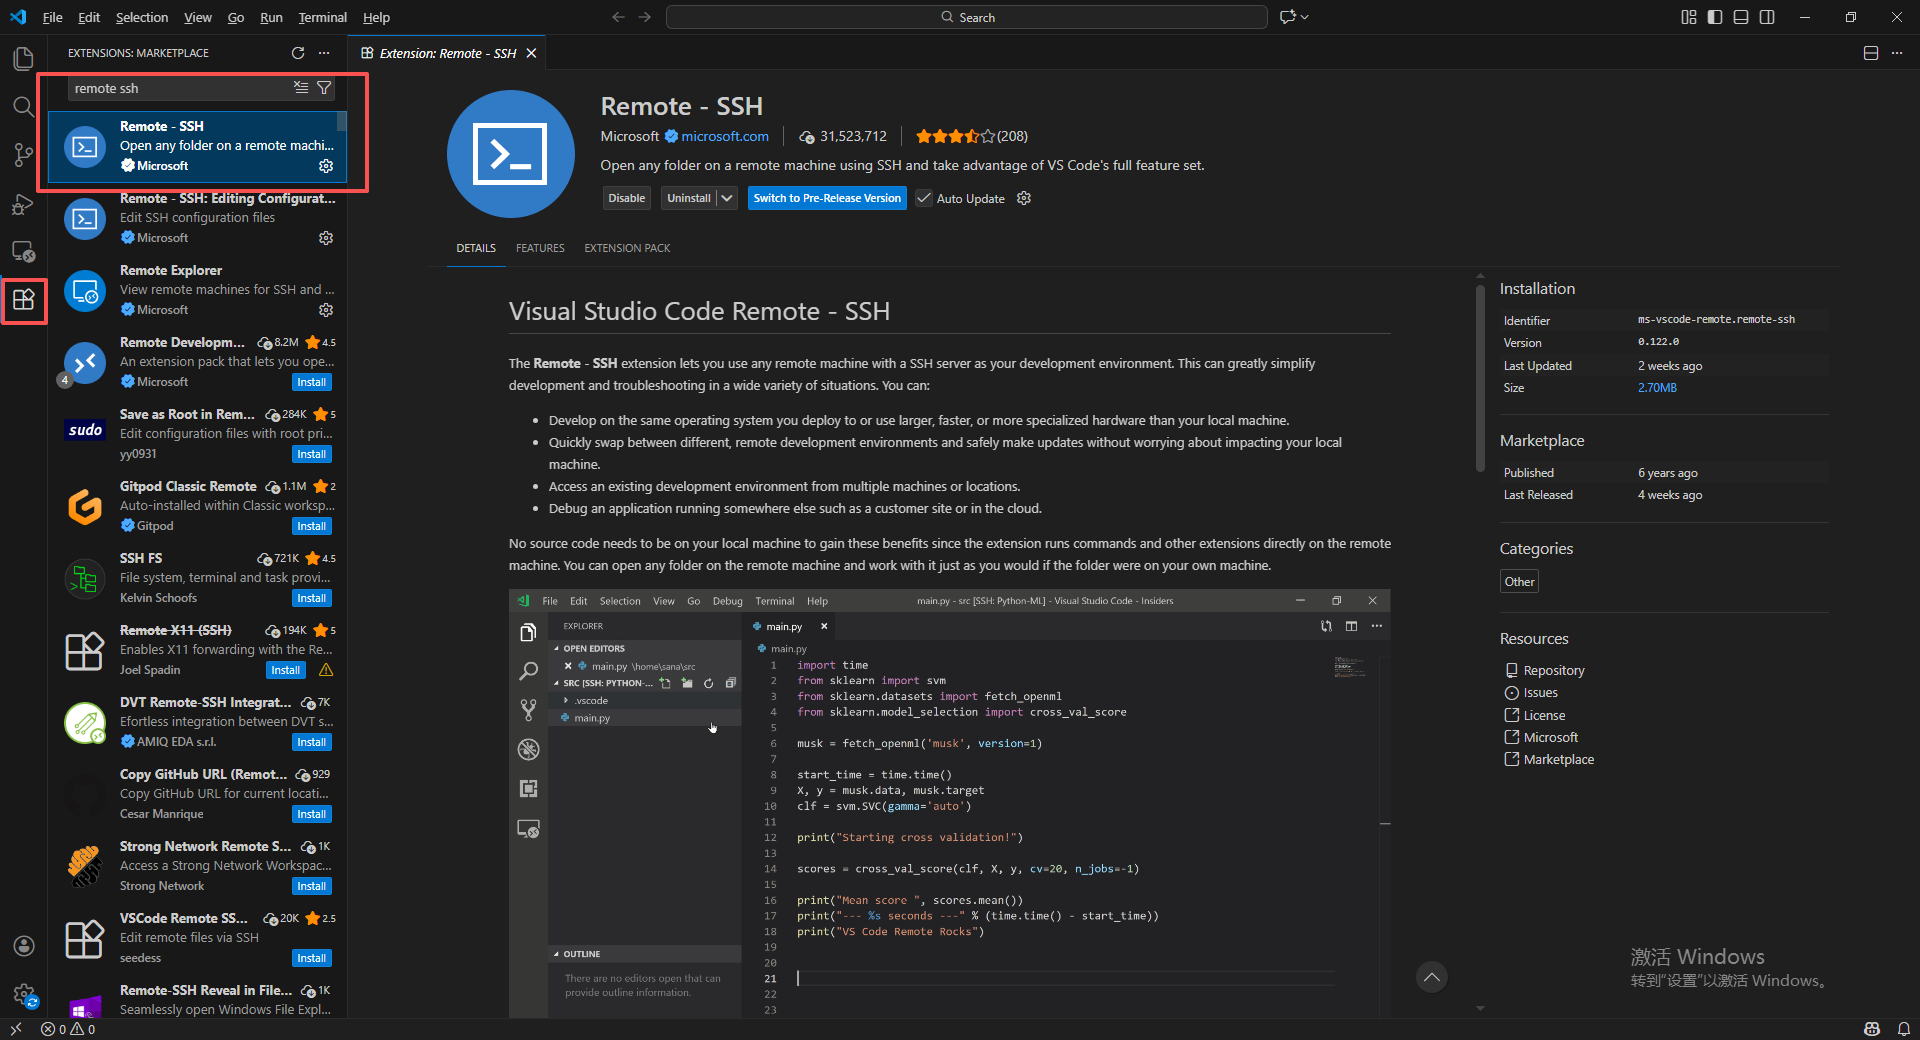
Task: Switch to the FEATURES tab
Action: [x=540, y=248]
